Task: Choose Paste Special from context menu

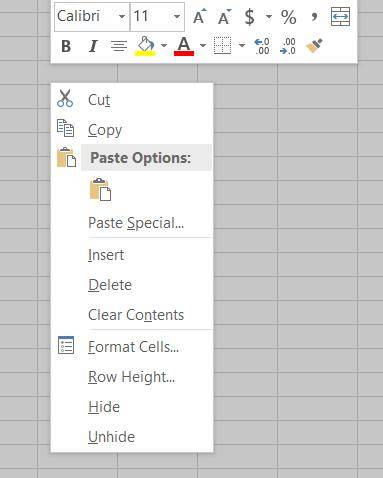Action: (x=136, y=223)
